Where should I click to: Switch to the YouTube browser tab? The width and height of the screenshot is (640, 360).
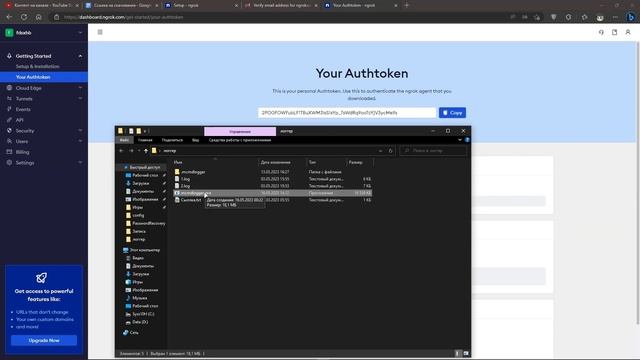[41, 5]
